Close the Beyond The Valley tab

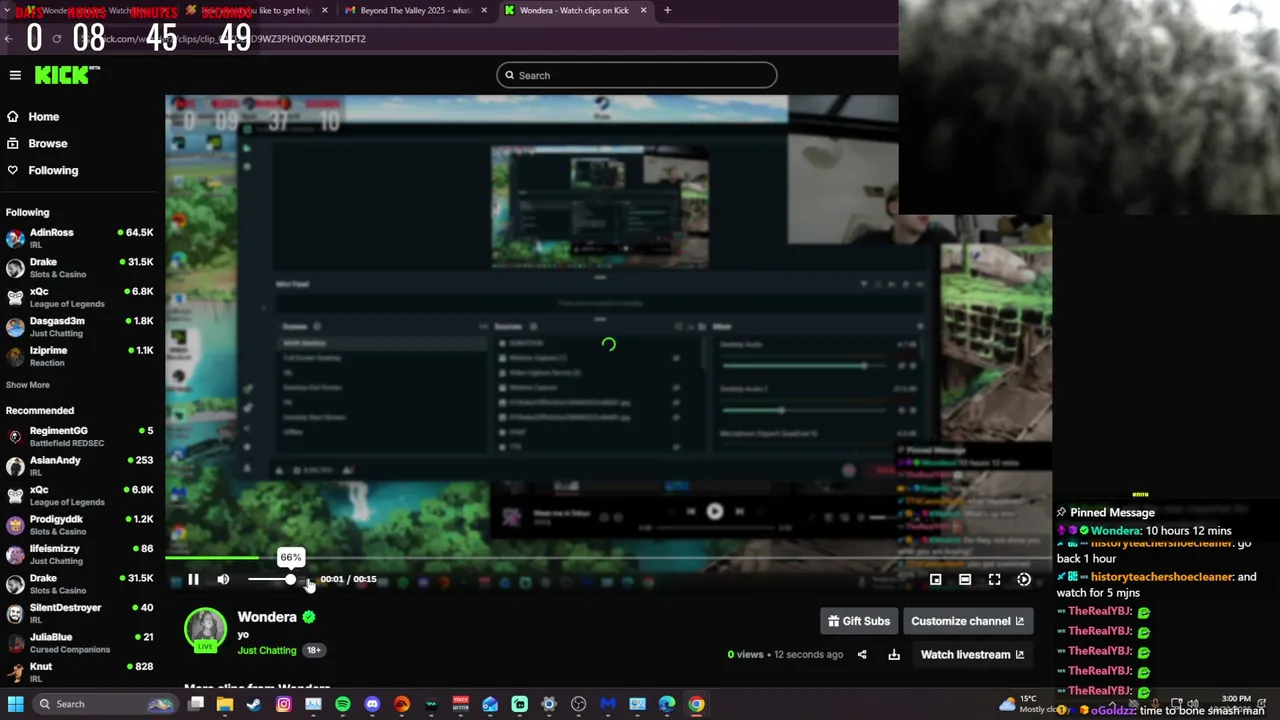coord(485,10)
